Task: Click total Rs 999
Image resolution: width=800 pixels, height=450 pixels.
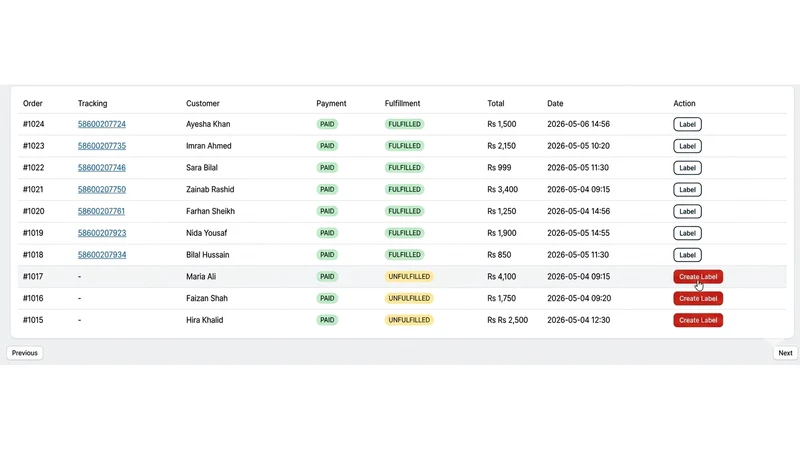Action: point(499,167)
